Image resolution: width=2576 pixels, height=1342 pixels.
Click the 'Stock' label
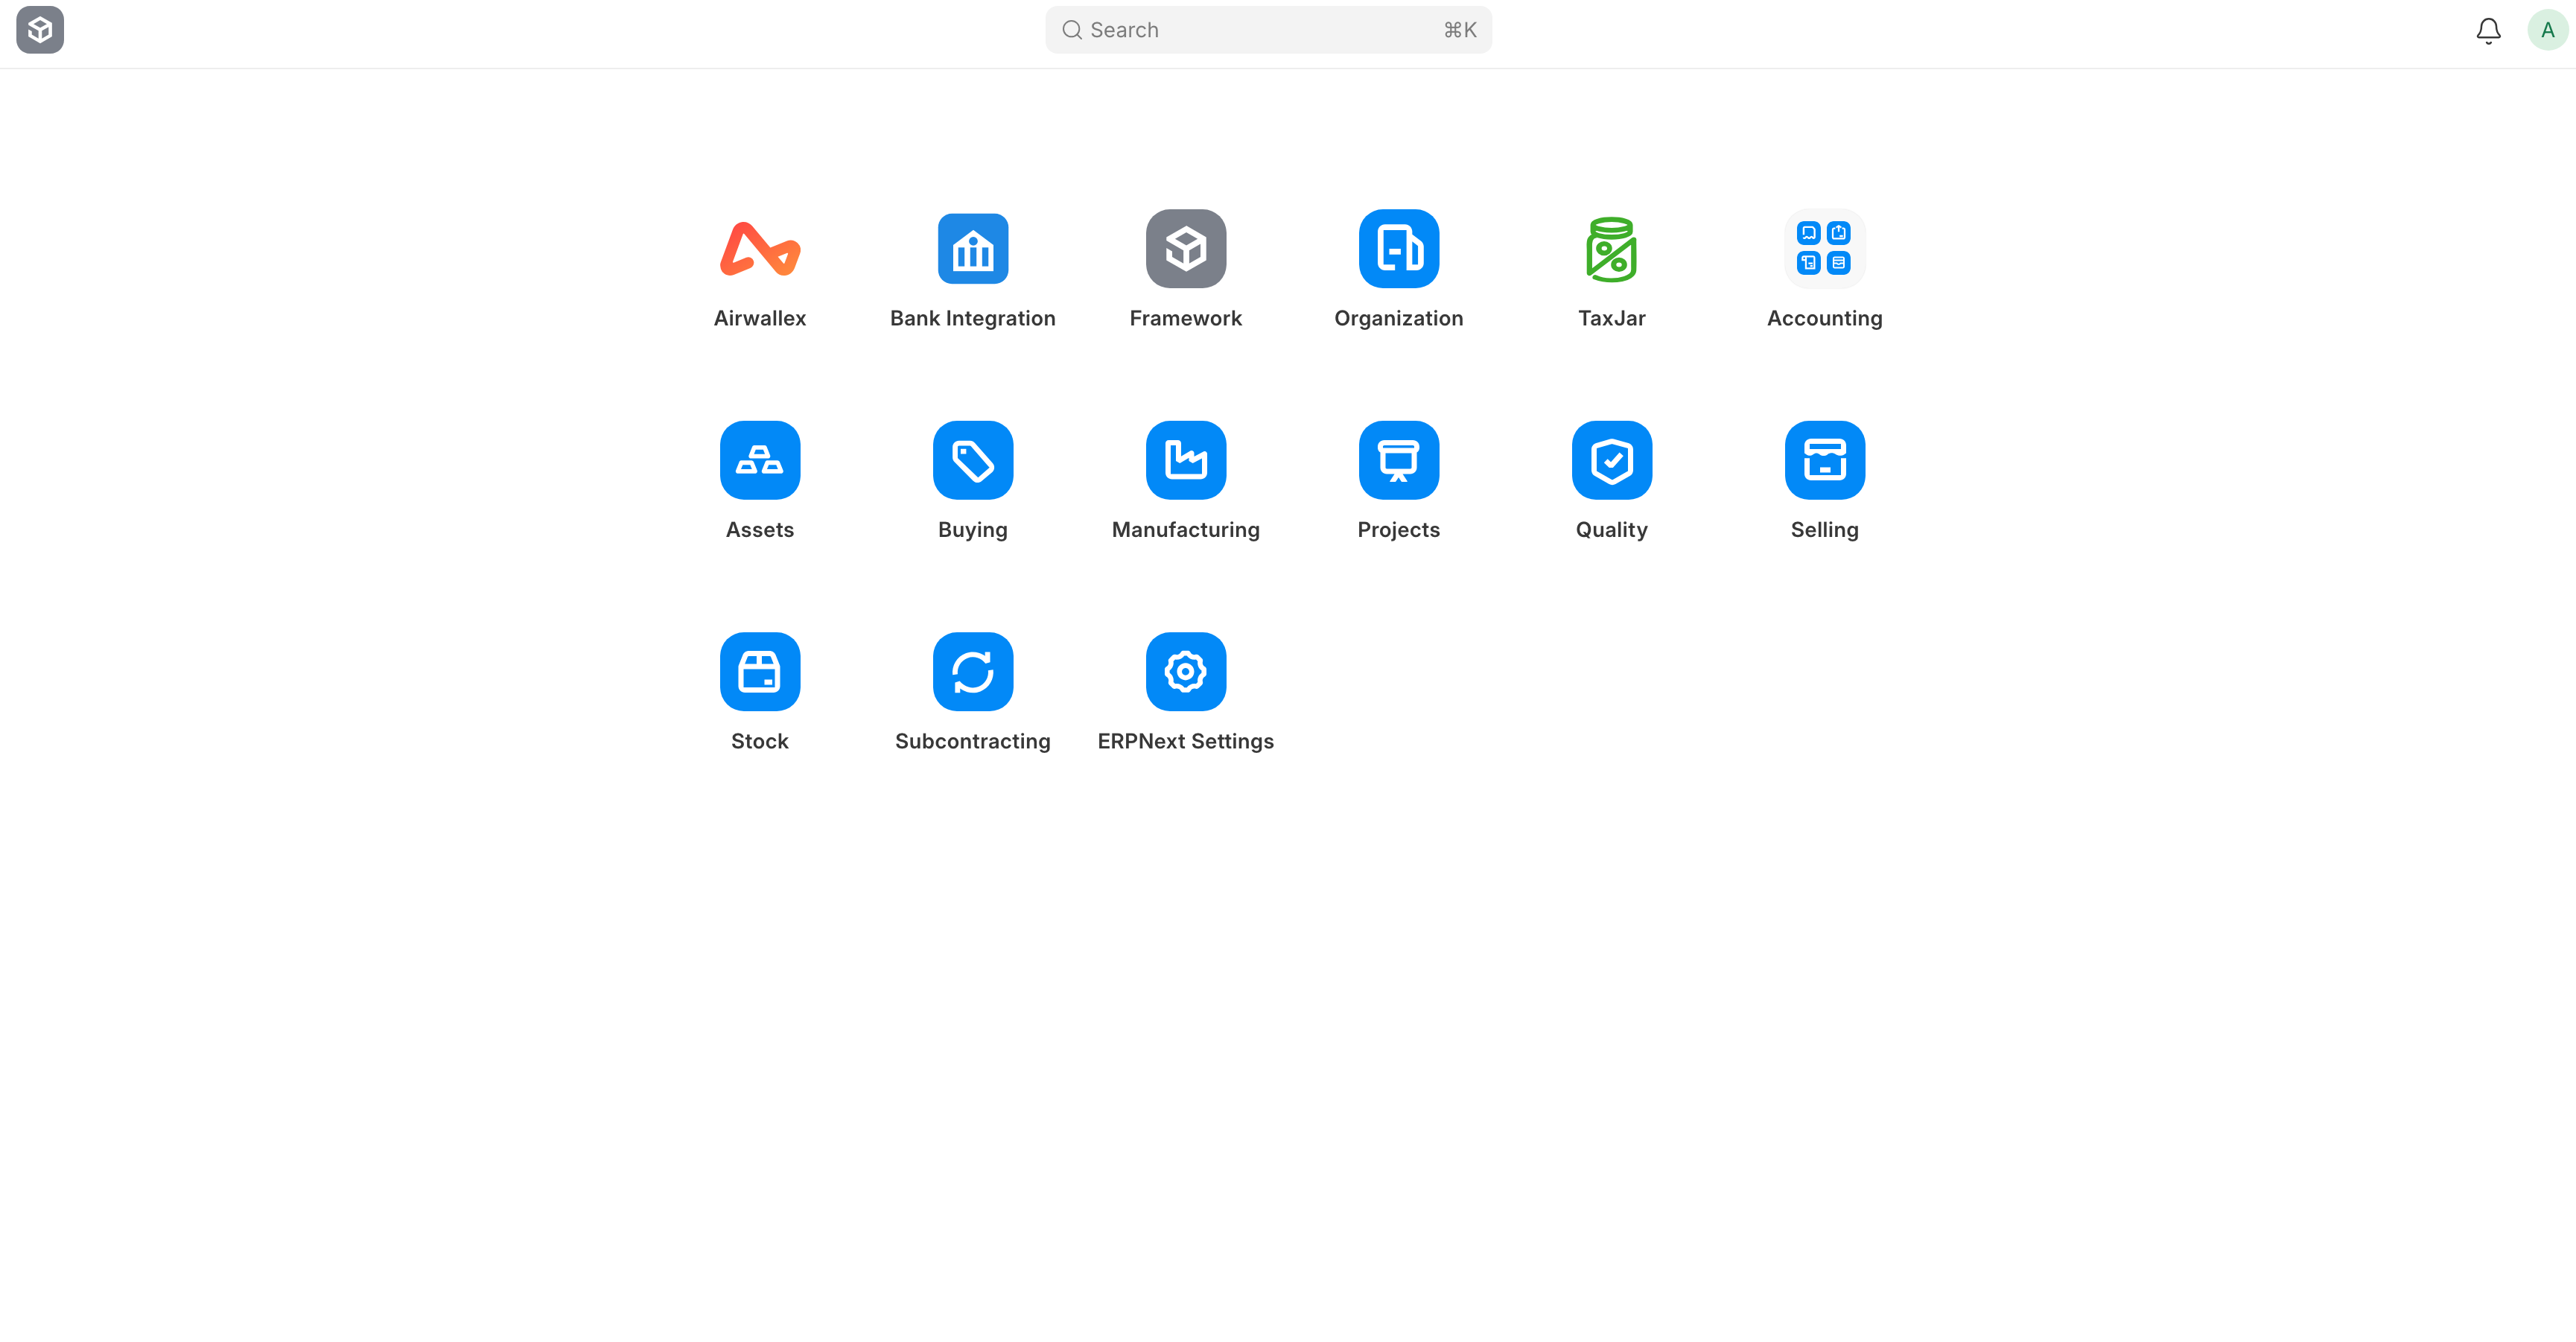[760, 741]
